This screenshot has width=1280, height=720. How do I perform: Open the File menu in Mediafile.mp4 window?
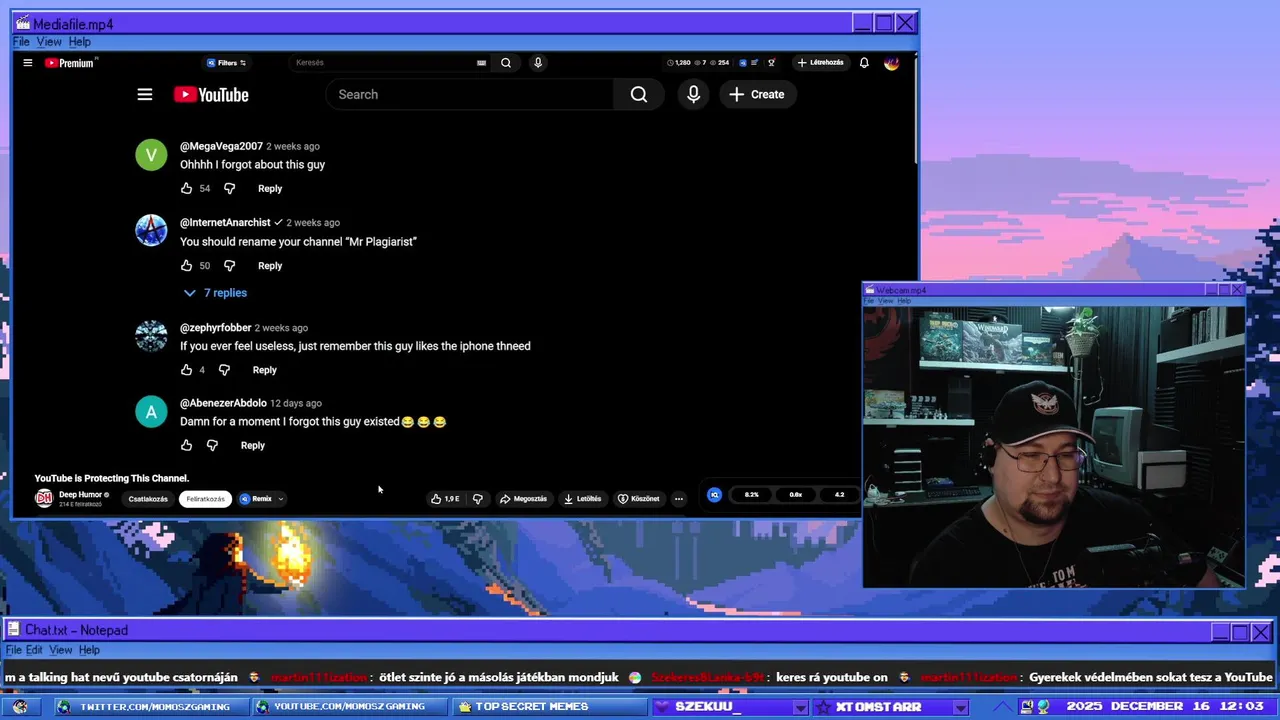[x=21, y=42]
